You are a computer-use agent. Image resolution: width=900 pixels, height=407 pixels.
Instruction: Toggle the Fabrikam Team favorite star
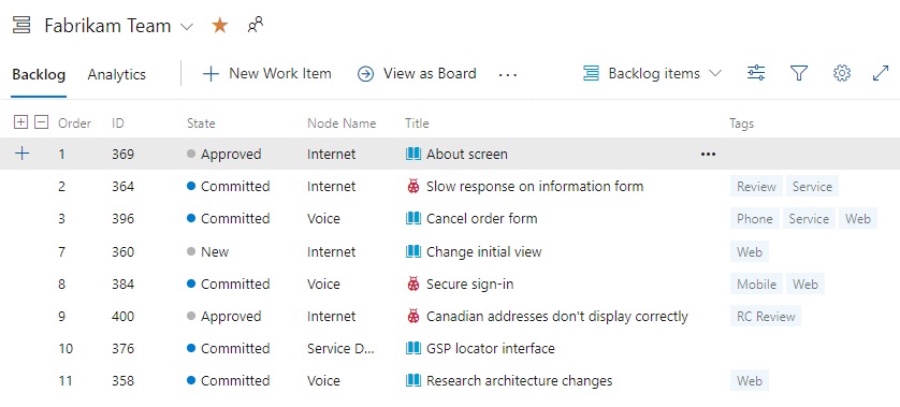coord(220,26)
